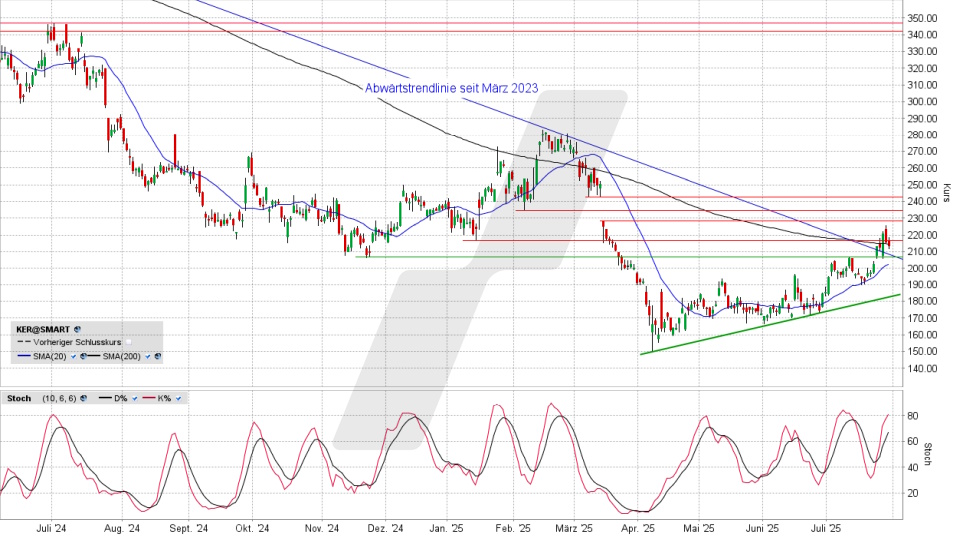960x540 pixels.
Task: Click the 'Juli '24' date axis label
Action: coord(51,528)
